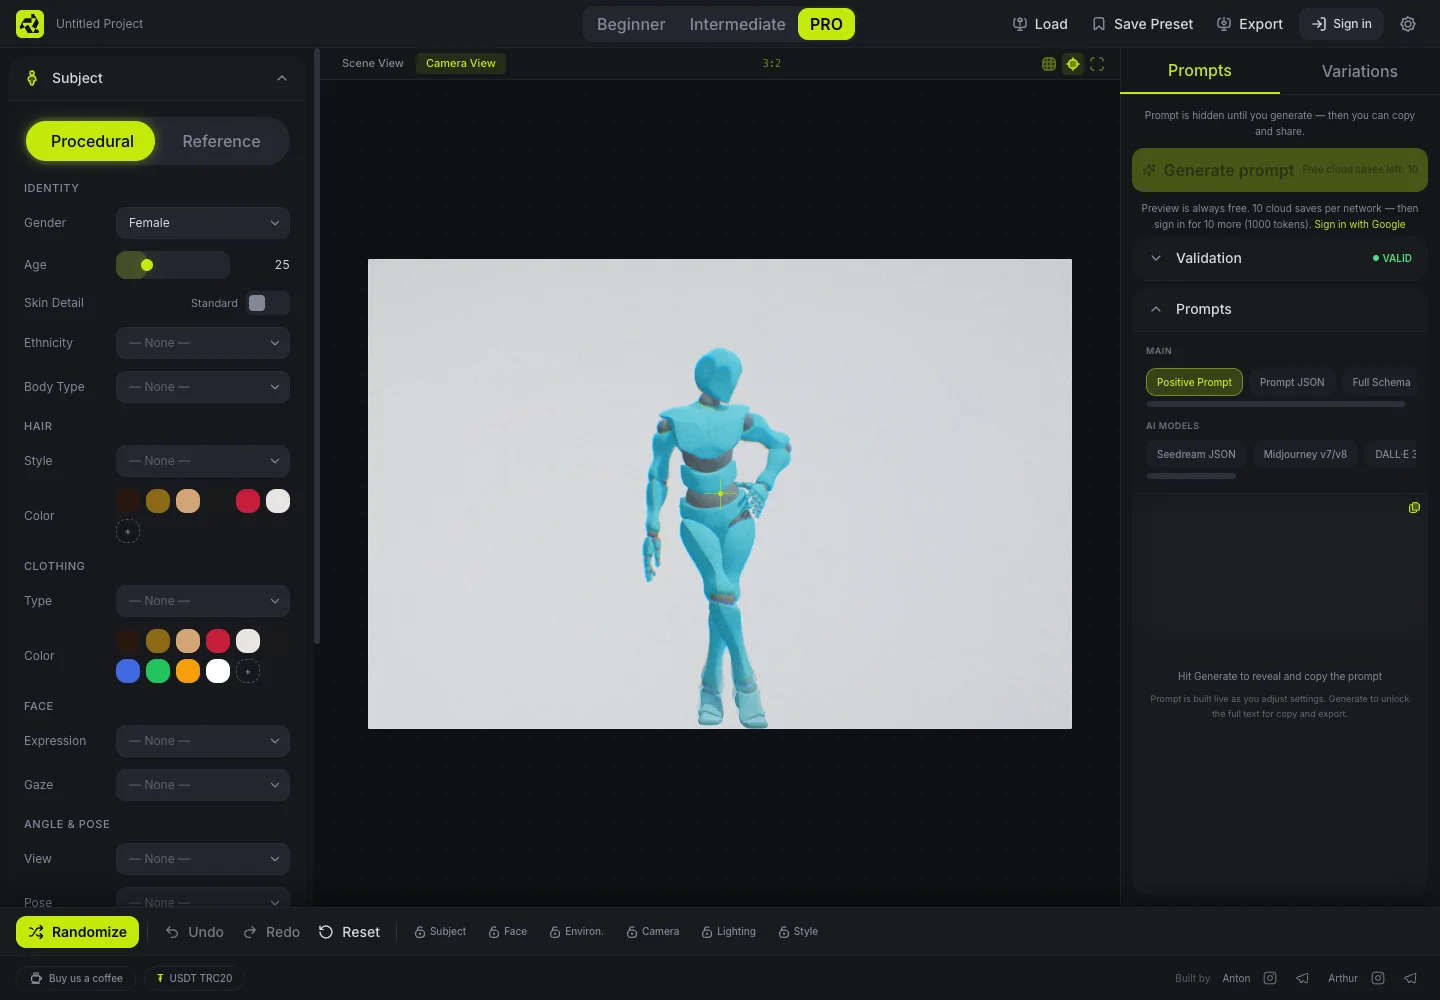1440x1000 pixels.
Task: Click the Load button
Action: point(1040,24)
